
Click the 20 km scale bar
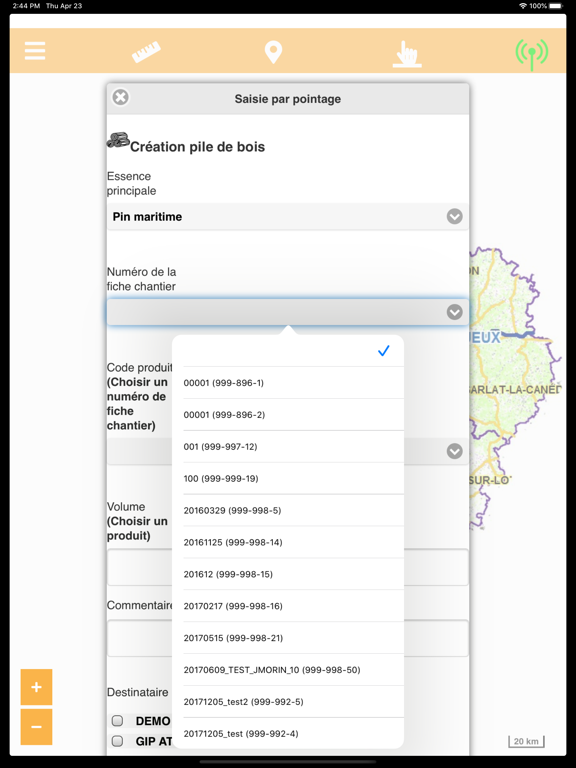526,742
